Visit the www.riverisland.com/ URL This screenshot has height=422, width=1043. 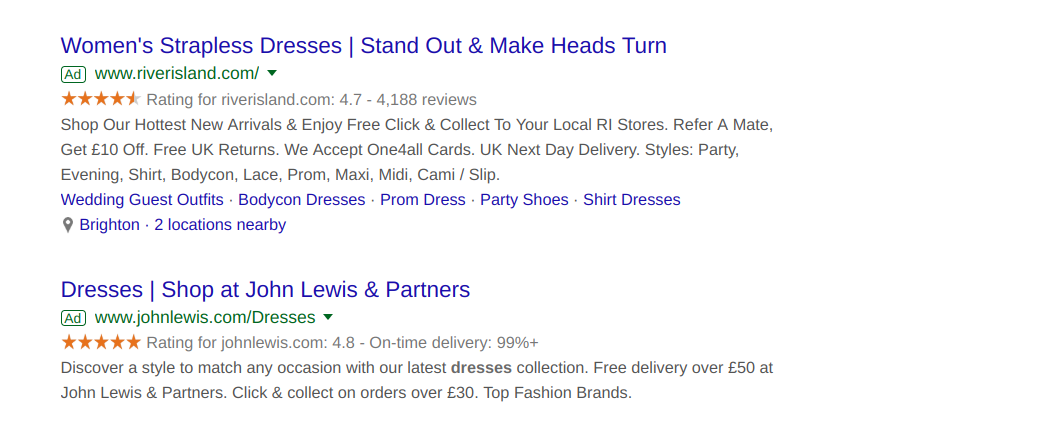(x=177, y=74)
